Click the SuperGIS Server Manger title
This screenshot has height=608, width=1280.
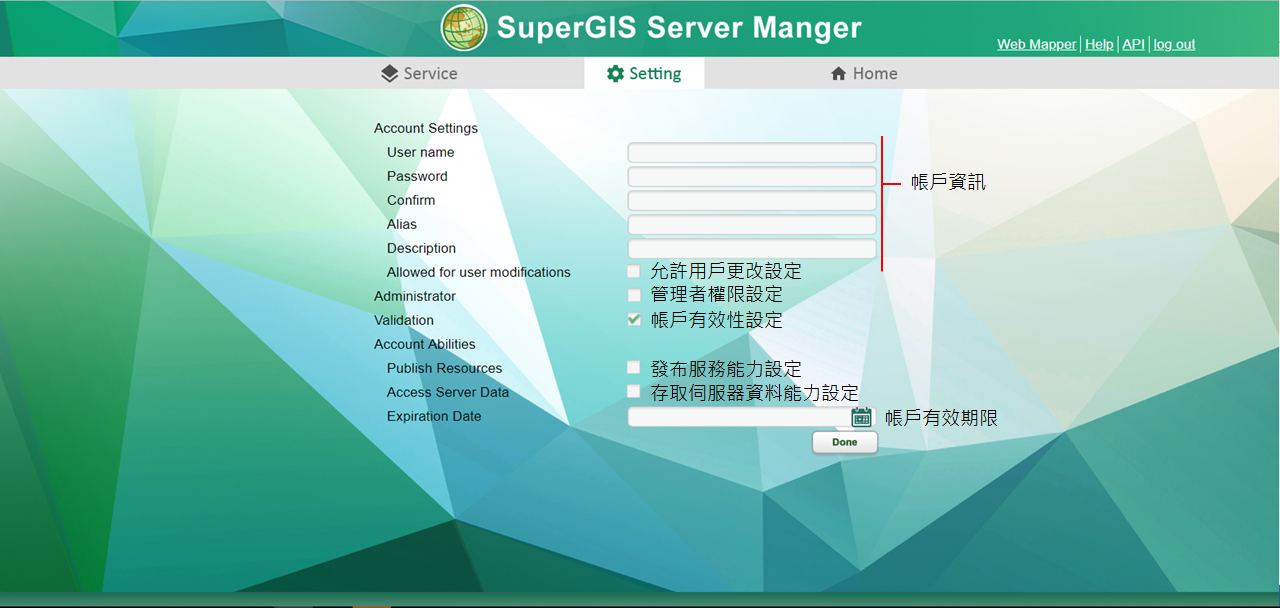click(679, 27)
